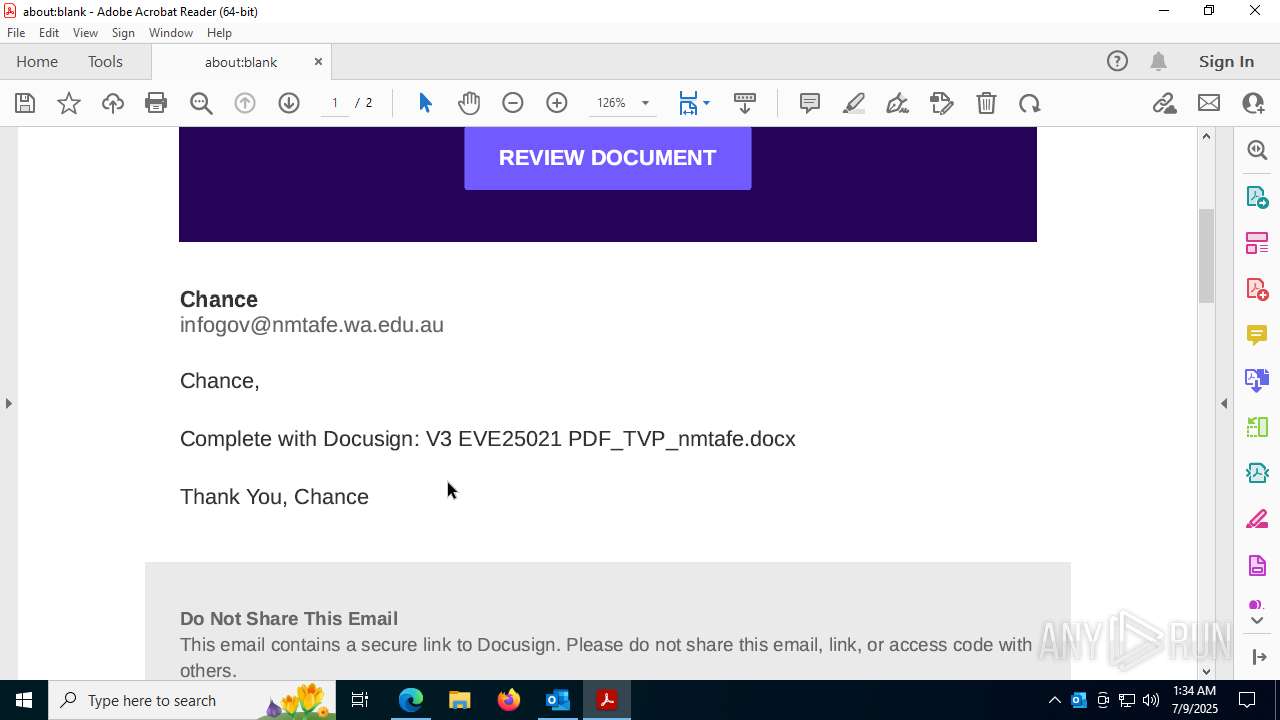Click the Sign In link
The width and height of the screenshot is (1280, 720).
pos(1226,61)
